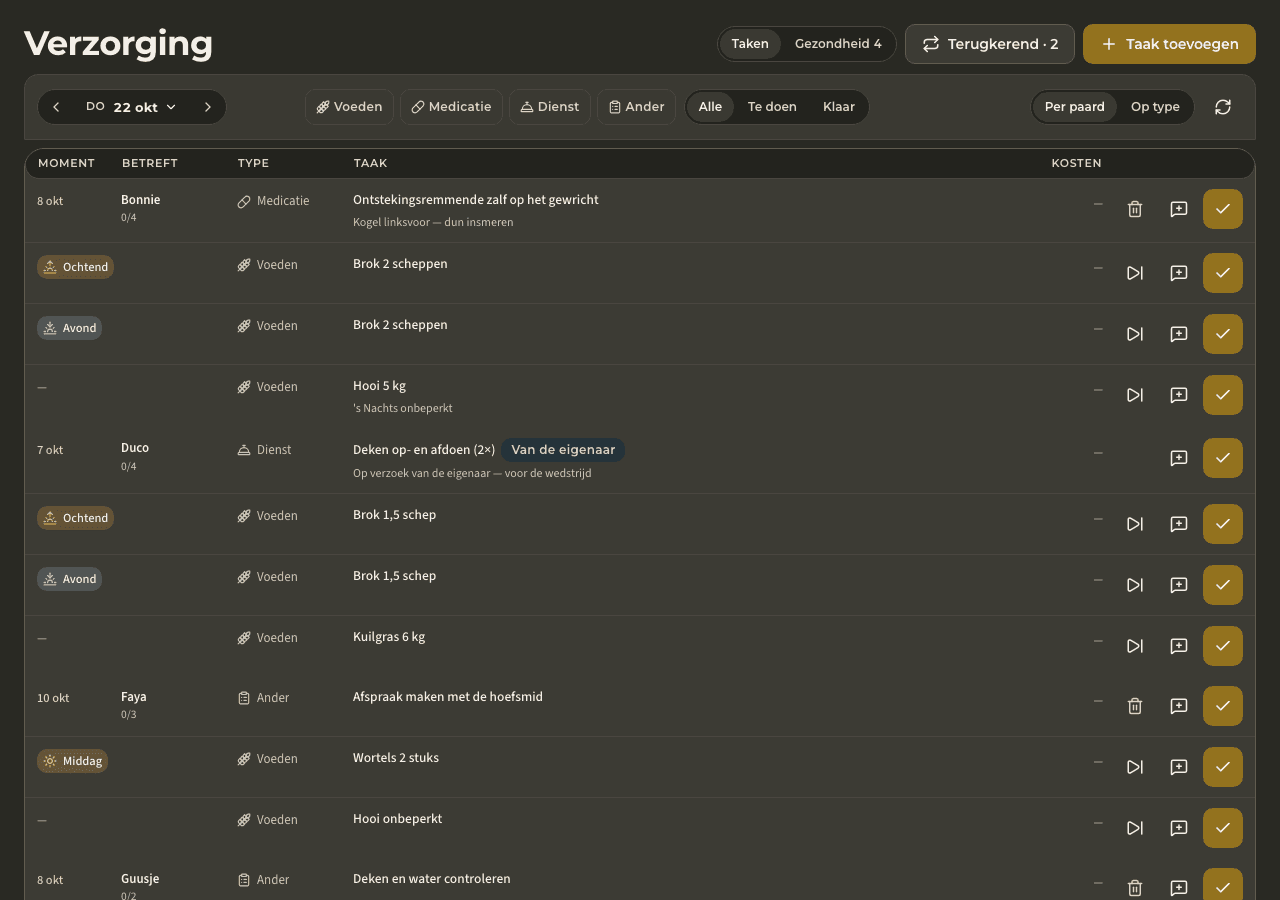Skip the Hooi onbeperkt feeding
The image size is (1280, 900).
coord(1135,828)
